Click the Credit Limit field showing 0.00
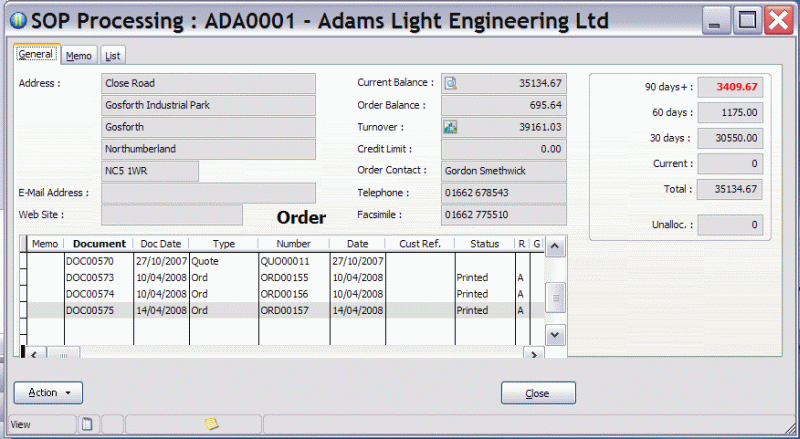Image resolution: width=800 pixels, height=439 pixels. pos(504,149)
